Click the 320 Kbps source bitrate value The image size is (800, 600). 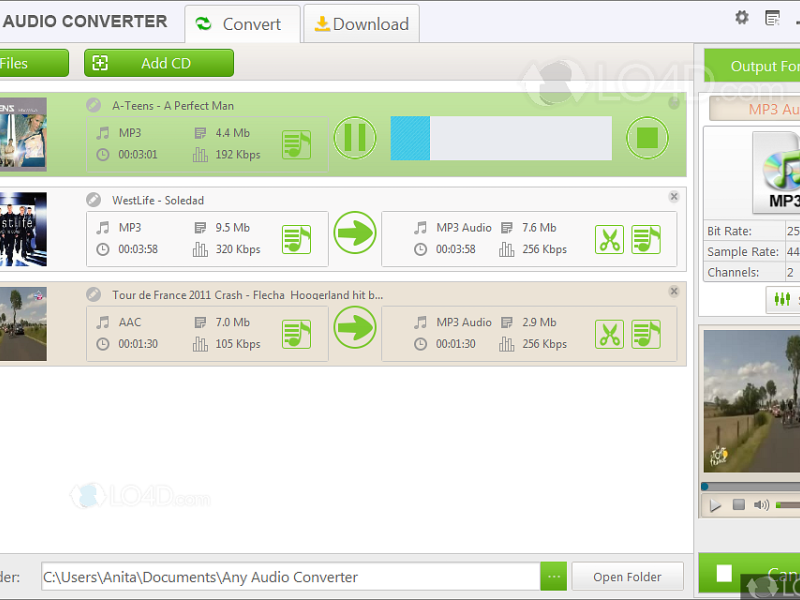coord(238,249)
